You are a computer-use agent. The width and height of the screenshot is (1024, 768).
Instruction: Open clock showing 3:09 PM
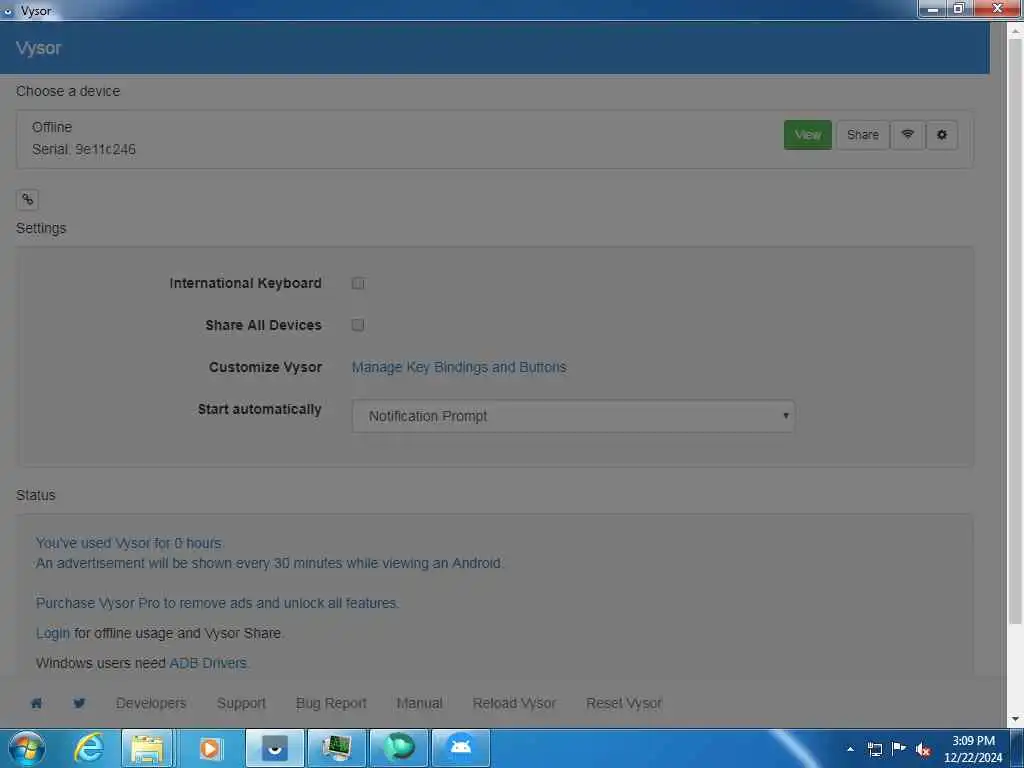coord(973,749)
